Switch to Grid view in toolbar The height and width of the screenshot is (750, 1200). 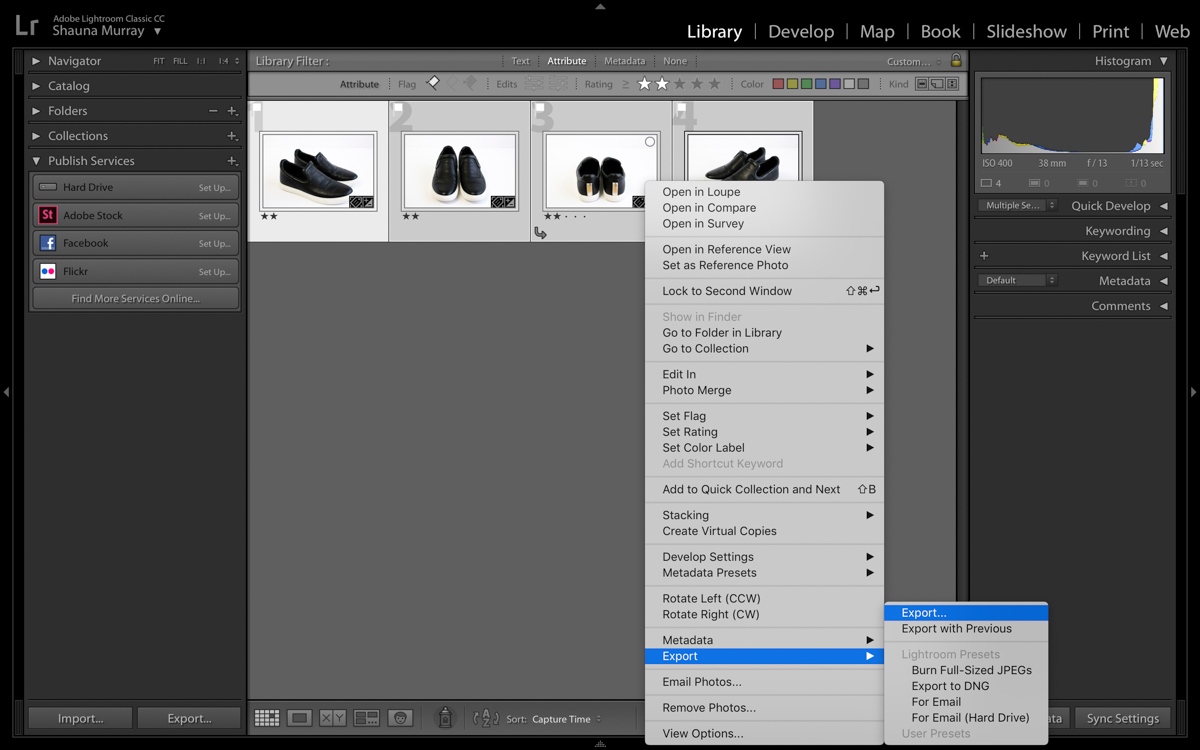266,718
